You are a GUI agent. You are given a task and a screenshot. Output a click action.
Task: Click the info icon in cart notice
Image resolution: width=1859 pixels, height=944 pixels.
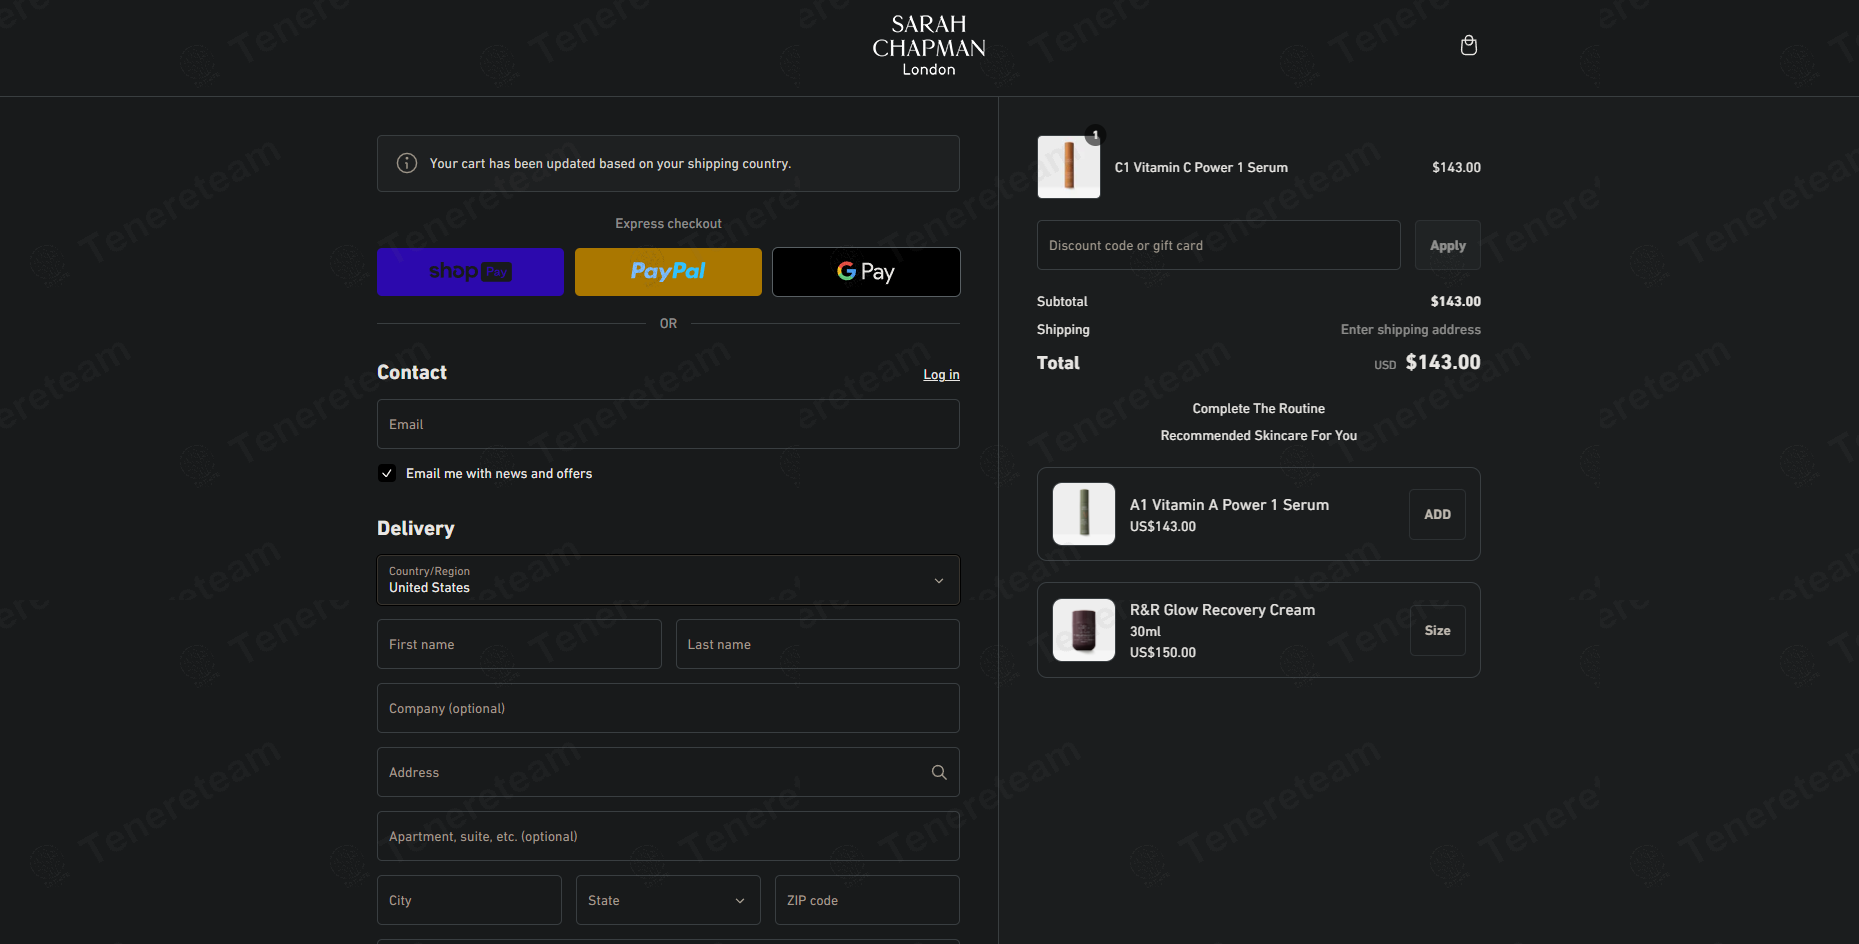point(407,163)
